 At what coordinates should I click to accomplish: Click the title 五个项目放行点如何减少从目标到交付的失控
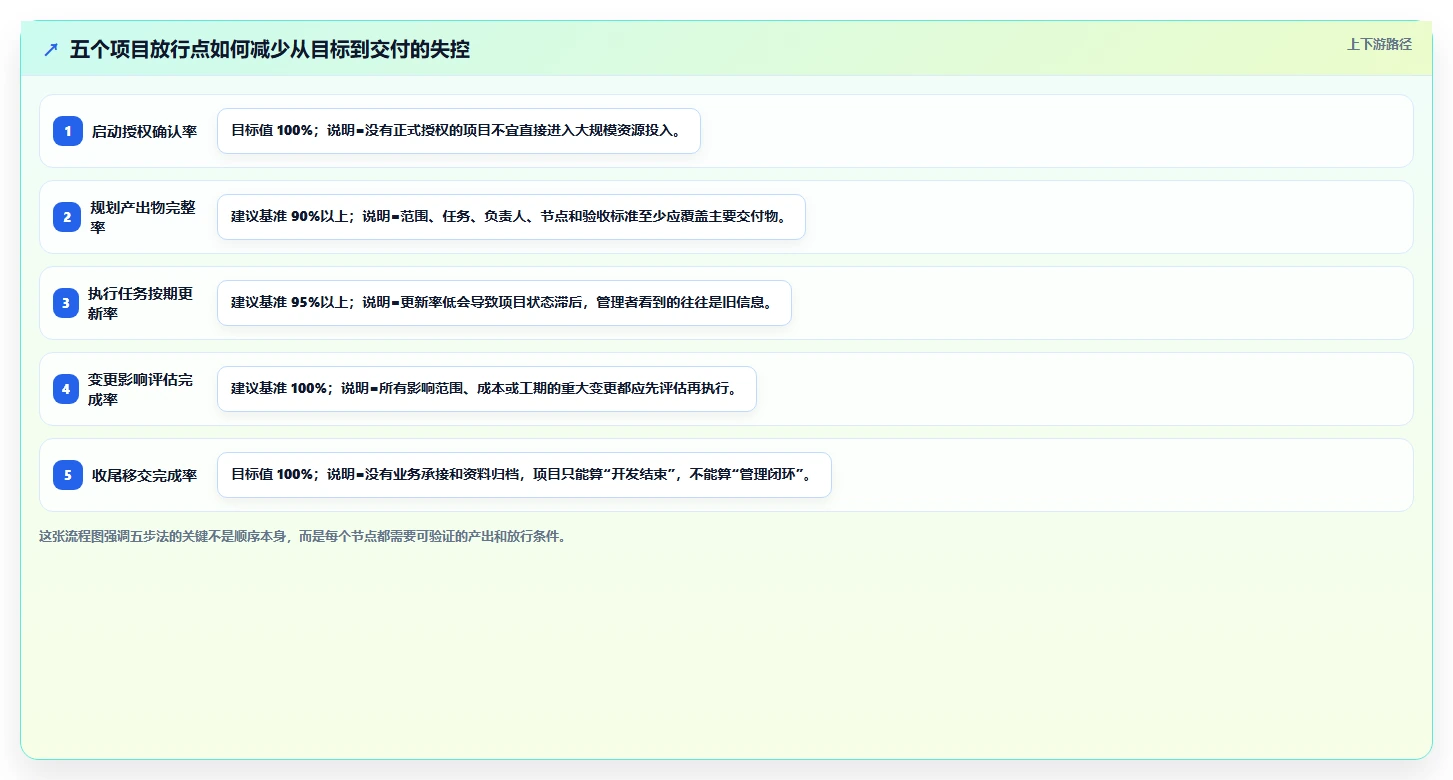tap(270, 50)
